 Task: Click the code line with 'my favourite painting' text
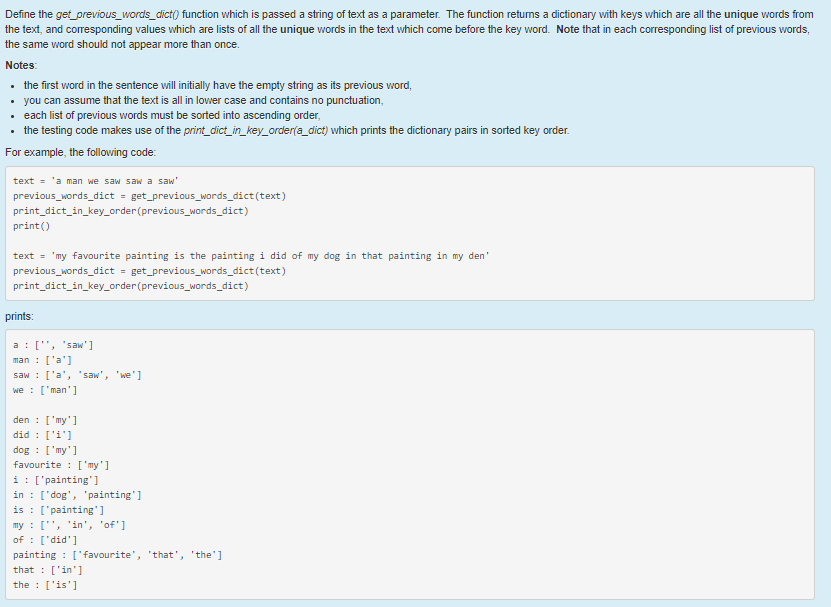(x=251, y=256)
